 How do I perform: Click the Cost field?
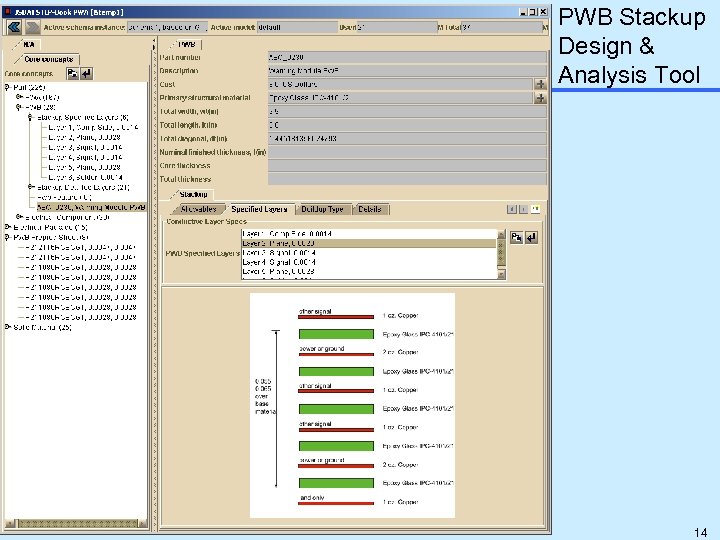tap(400, 84)
